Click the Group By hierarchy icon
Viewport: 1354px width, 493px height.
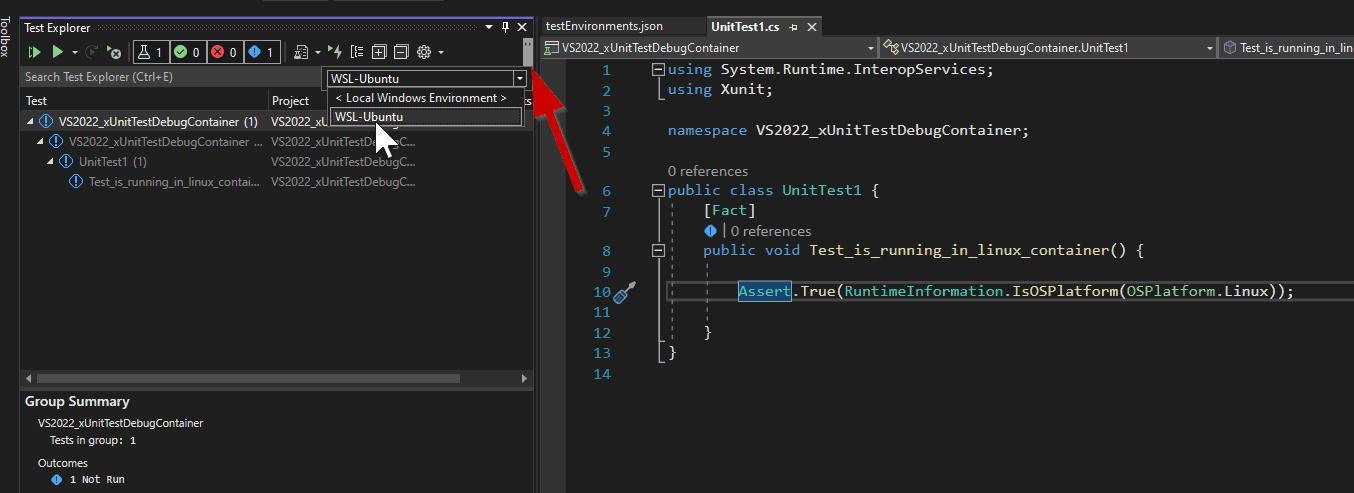pos(357,52)
